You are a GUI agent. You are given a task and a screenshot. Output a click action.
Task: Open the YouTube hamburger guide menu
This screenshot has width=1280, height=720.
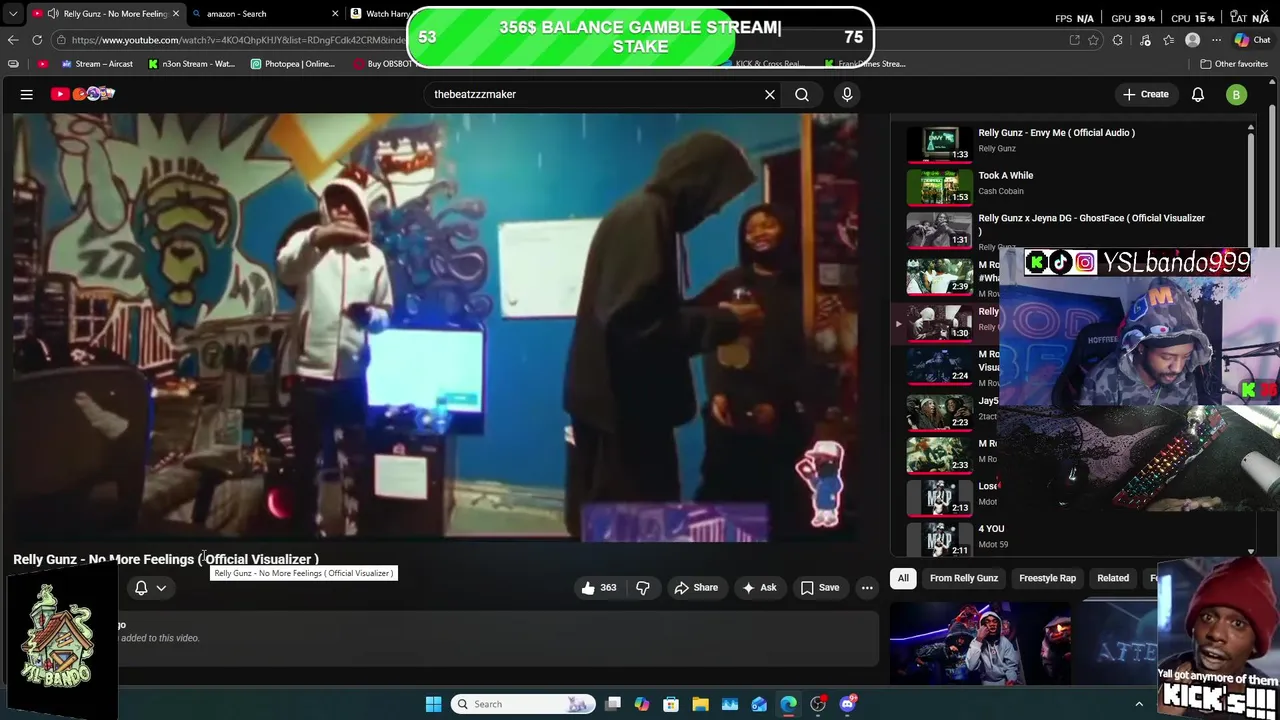(27, 94)
